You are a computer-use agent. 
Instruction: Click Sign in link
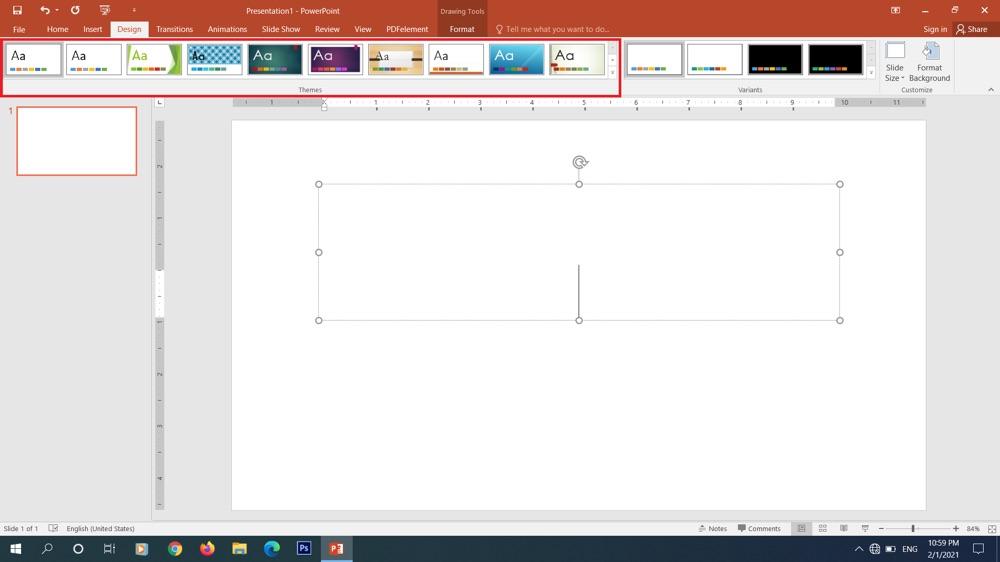tap(935, 29)
